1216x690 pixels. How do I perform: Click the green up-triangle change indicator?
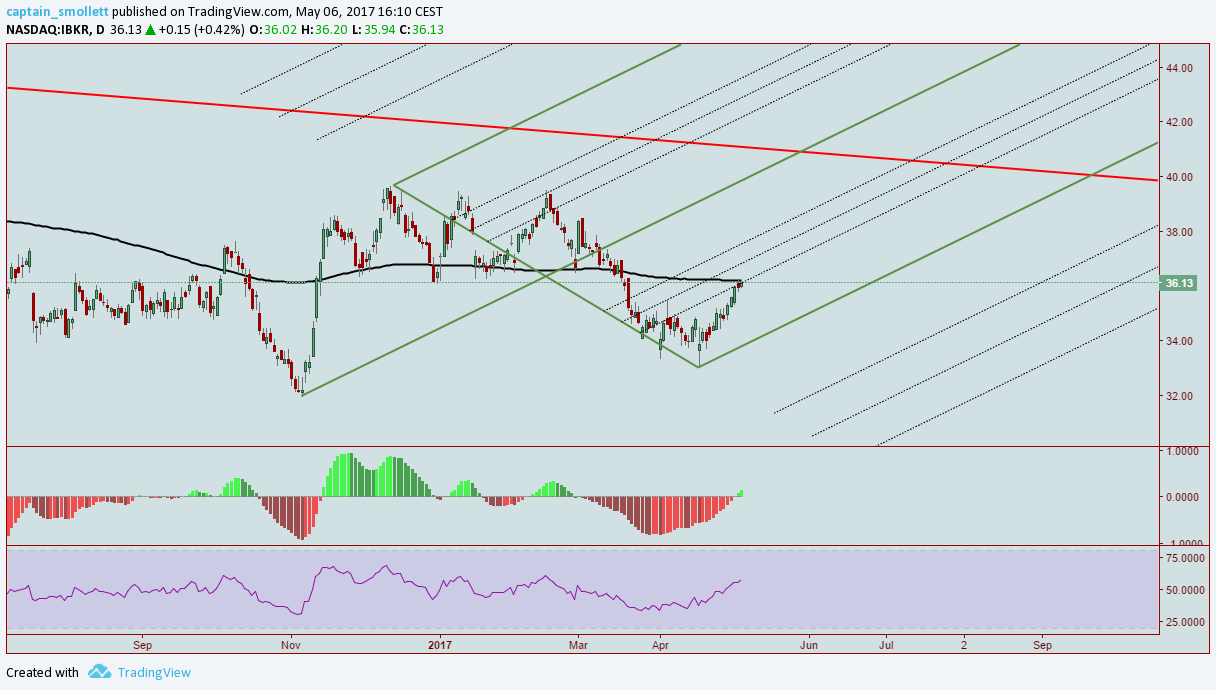coord(150,29)
